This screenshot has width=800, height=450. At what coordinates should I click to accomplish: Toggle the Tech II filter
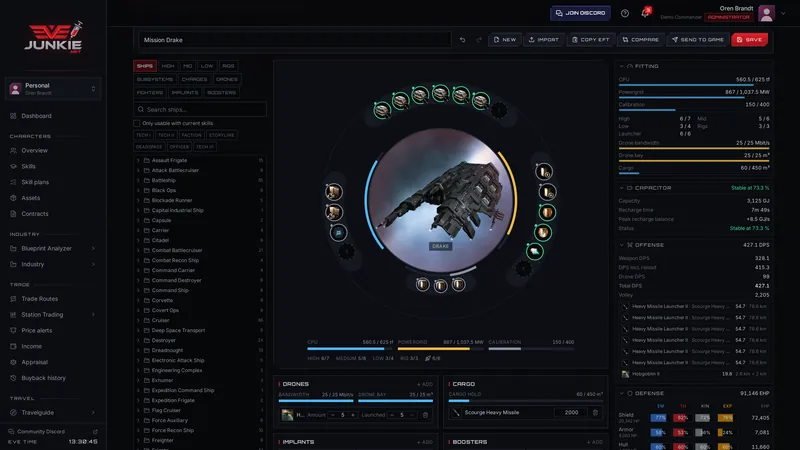[166, 135]
